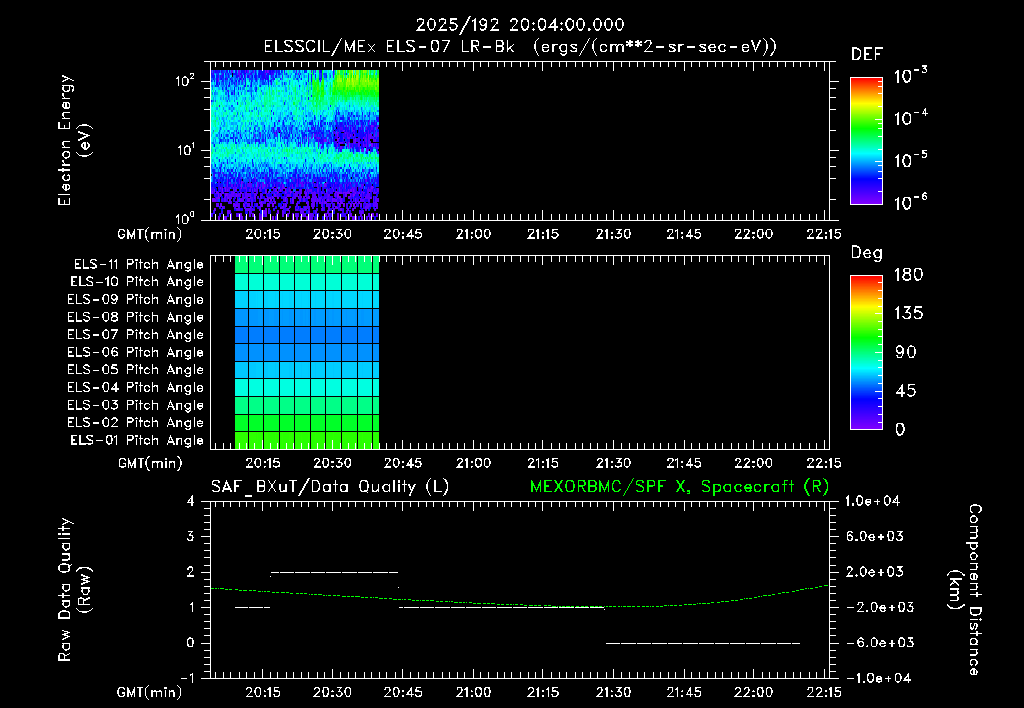Image resolution: width=1024 pixels, height=708 pixels.
Task: Click the electron energy spectrogram data
Action: pos(295,144)
